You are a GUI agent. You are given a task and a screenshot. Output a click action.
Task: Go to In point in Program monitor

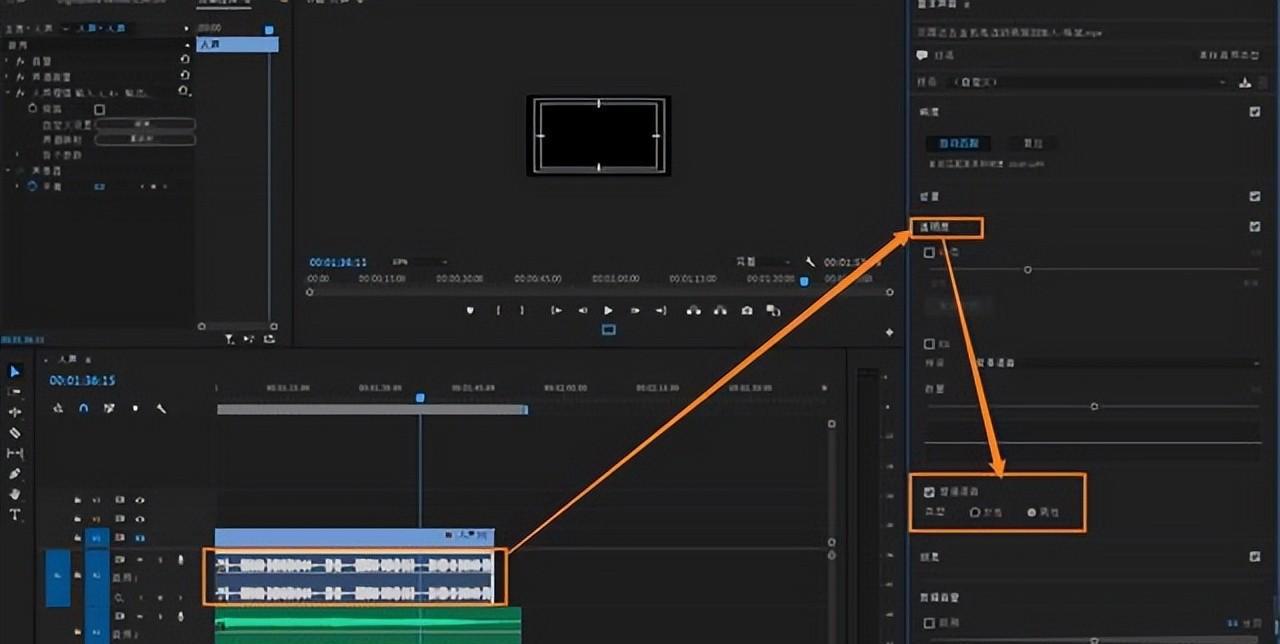point(556,311)
